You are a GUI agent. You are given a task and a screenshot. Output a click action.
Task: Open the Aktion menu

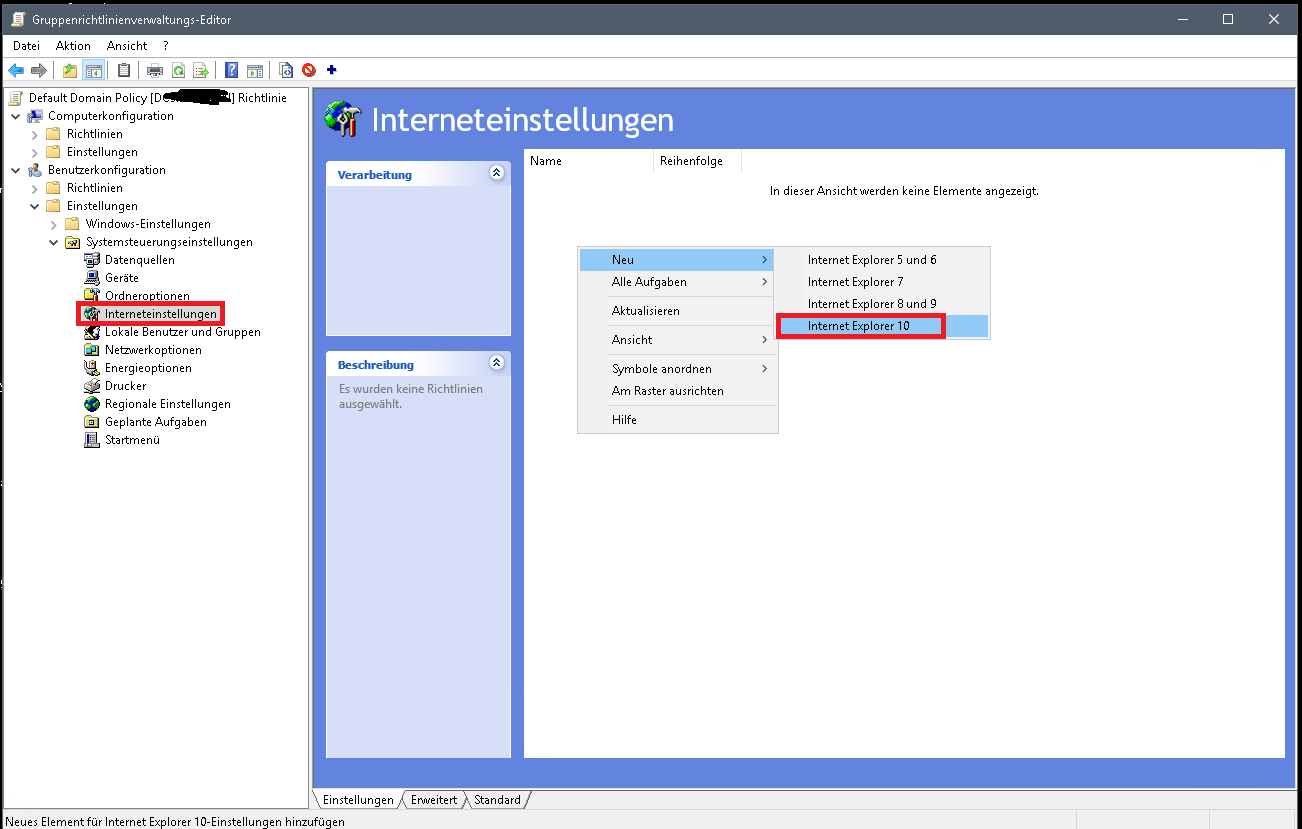[73, 46]
